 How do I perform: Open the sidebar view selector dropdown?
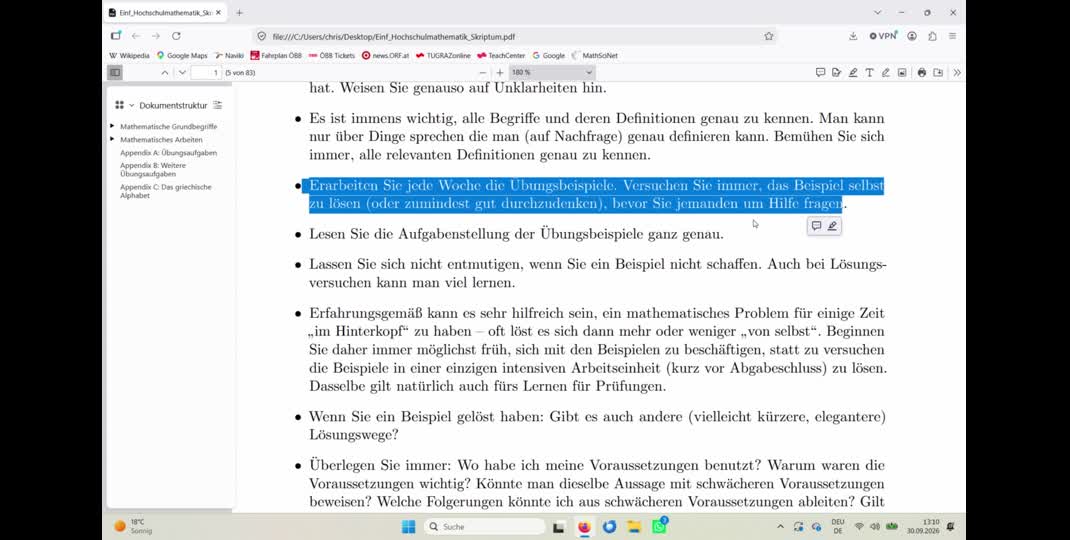(x=124, y=105)
